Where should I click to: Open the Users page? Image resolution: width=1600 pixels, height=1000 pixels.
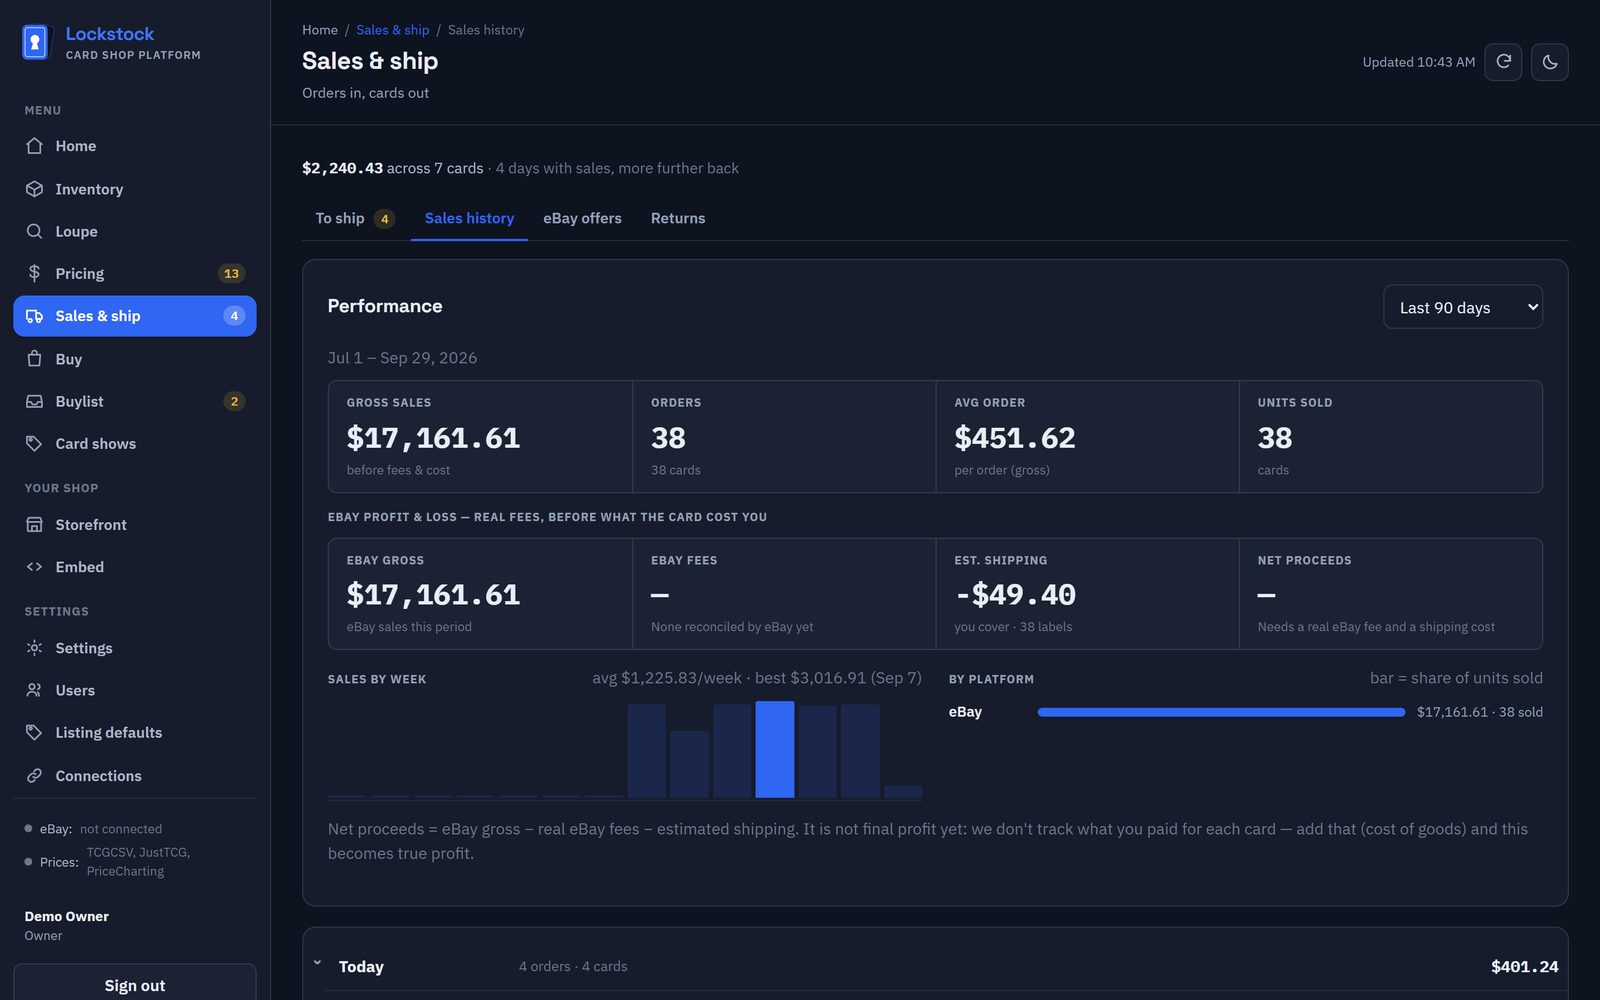[x=135, y=690]
